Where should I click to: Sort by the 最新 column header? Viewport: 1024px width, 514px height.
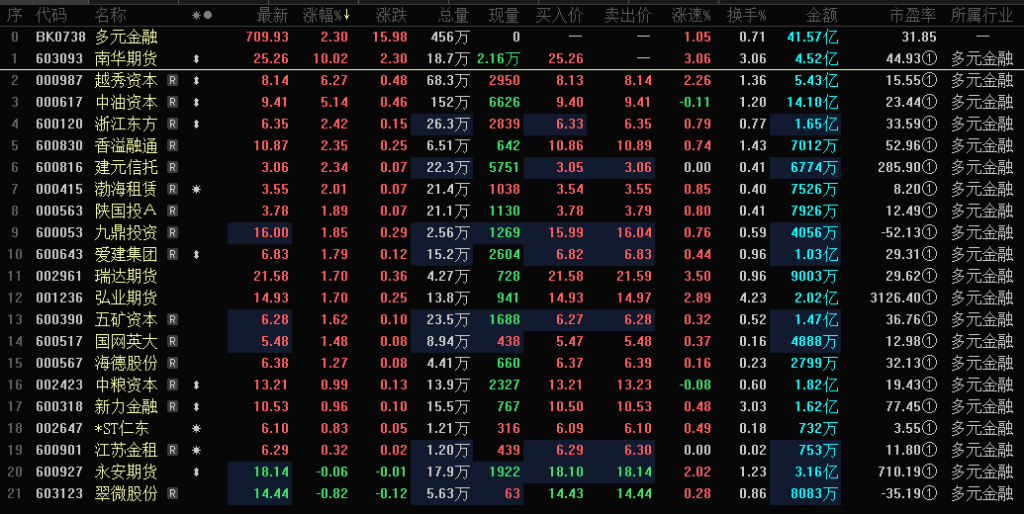pyautogui.click(x=272, y=15)
